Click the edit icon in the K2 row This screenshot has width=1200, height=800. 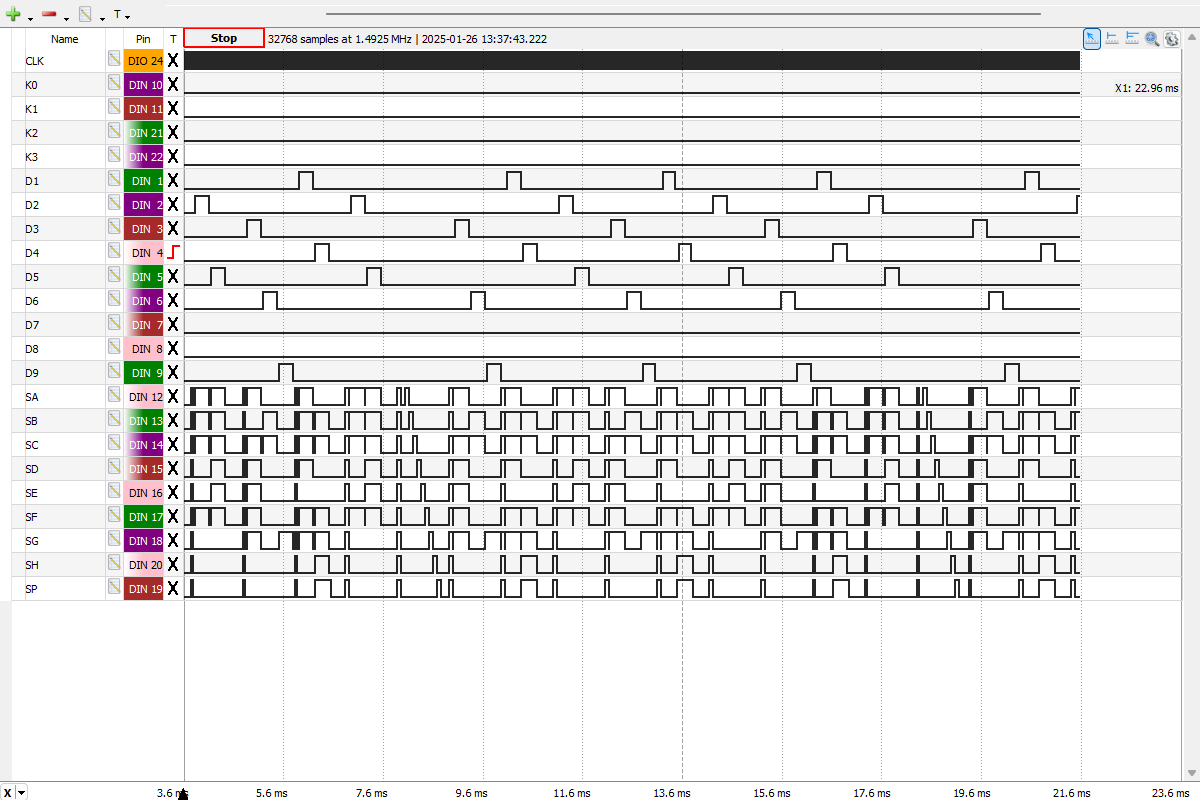pos(115,132)
